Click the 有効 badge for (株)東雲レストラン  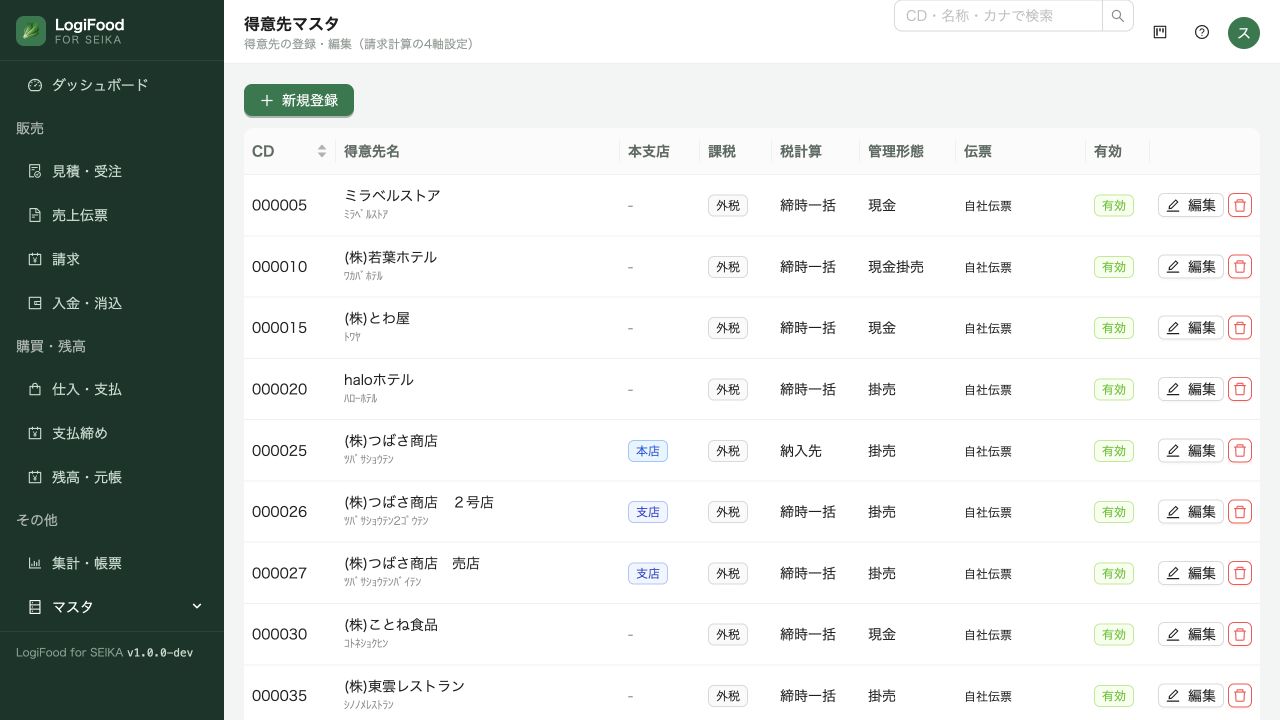point(1114,696)
